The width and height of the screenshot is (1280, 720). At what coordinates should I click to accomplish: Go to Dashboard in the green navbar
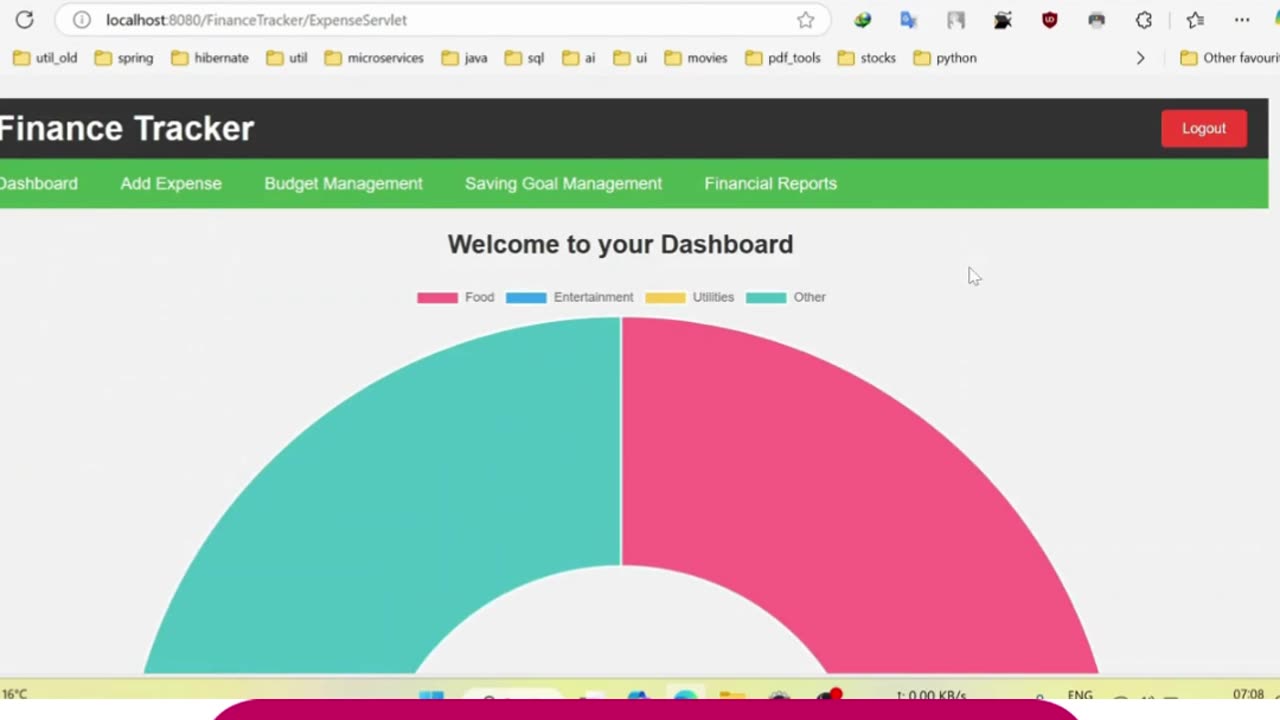[x=38, y=184]
